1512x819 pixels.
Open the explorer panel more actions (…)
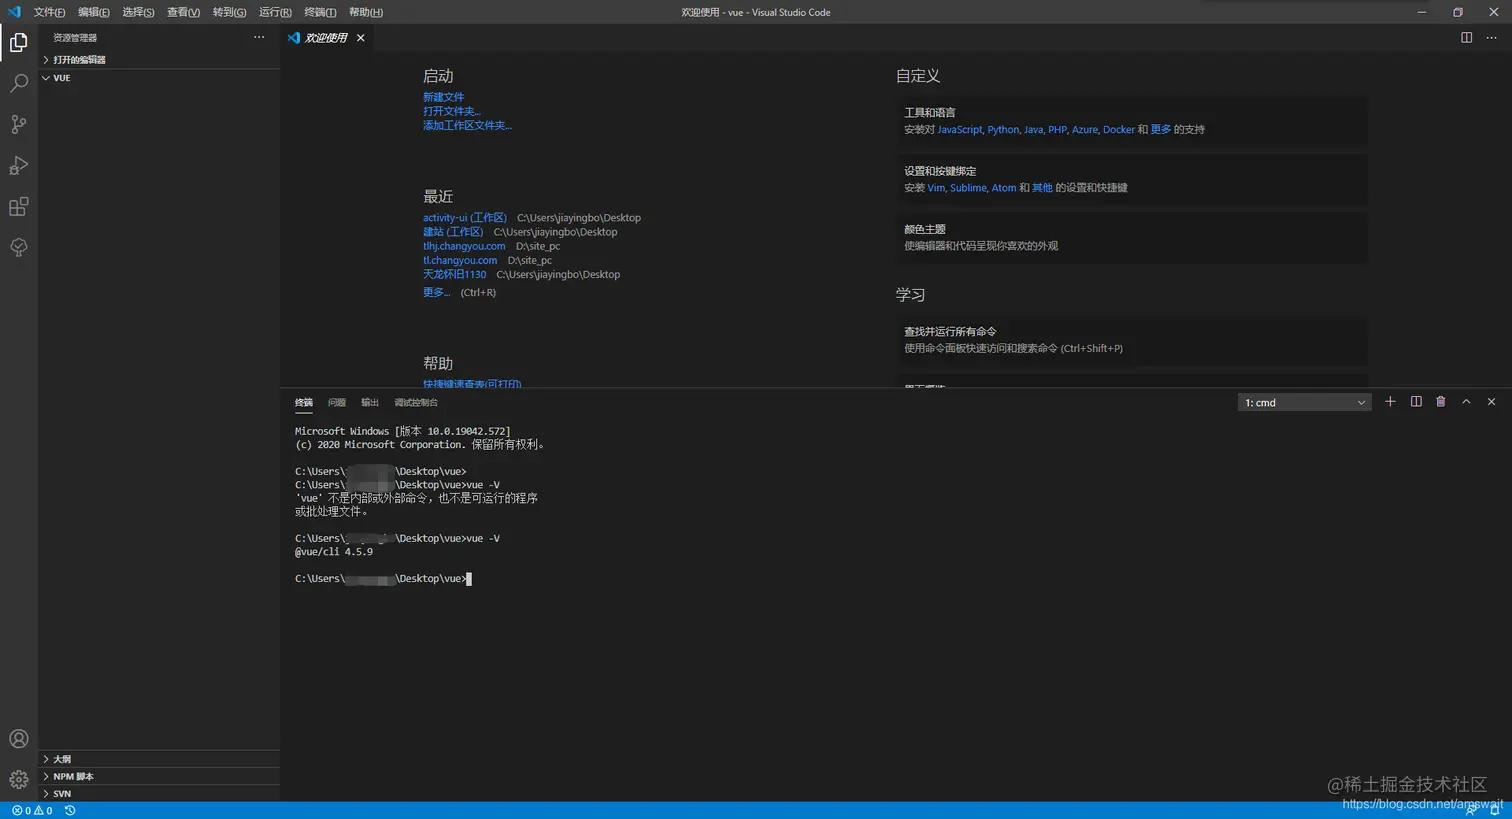[259, 37]
